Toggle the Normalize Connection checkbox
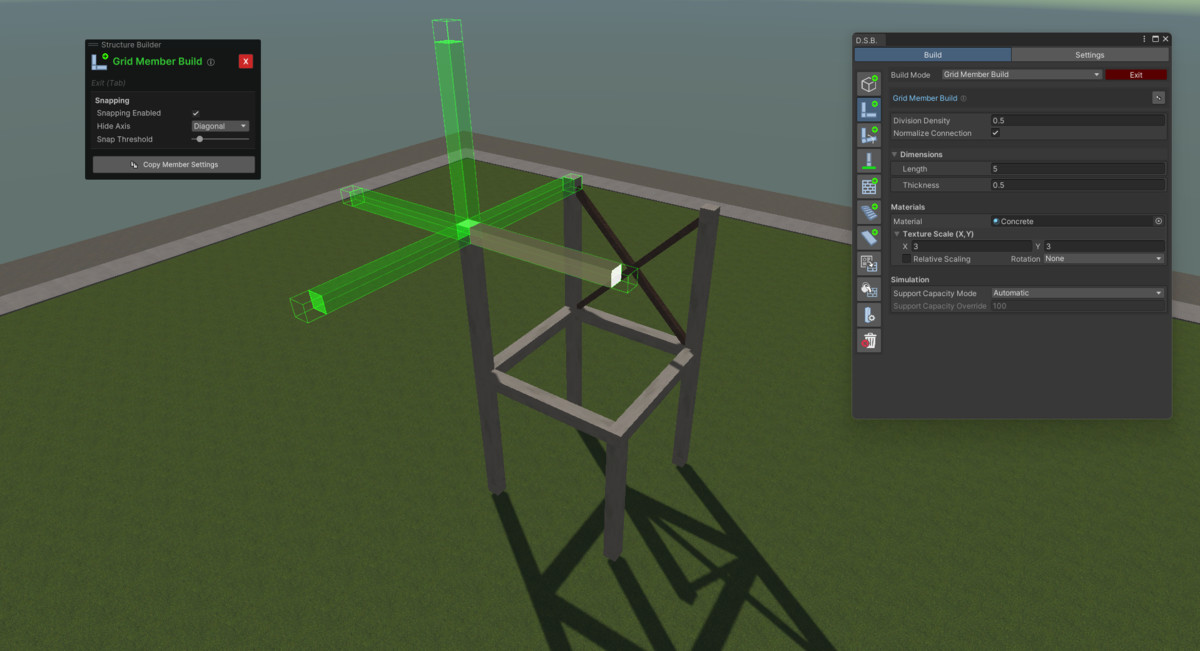This screenshot has height=651, width=1200. point(995,133)
